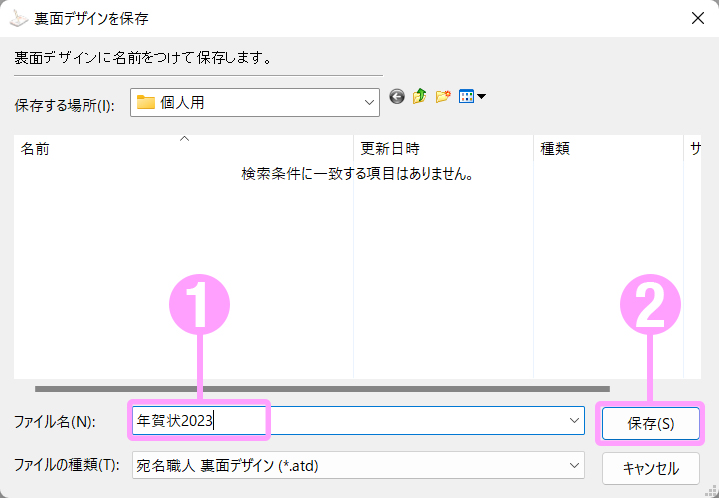Image resolution: width=719 pixels, height=498 pixels.
Task: Close the 裏面デザインを保存 dialog
Action: point(696,18)
